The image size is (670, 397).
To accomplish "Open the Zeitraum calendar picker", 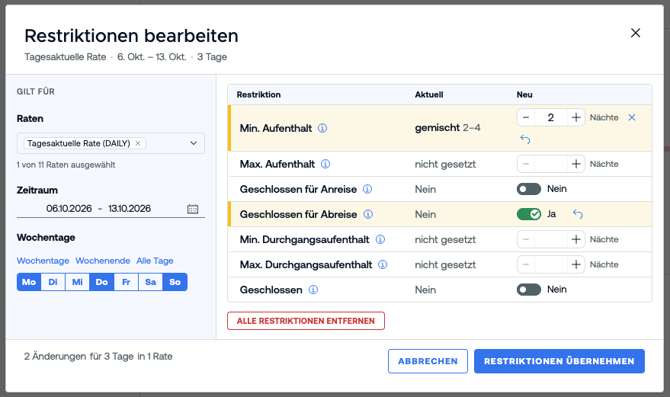I will click(193, 209).
